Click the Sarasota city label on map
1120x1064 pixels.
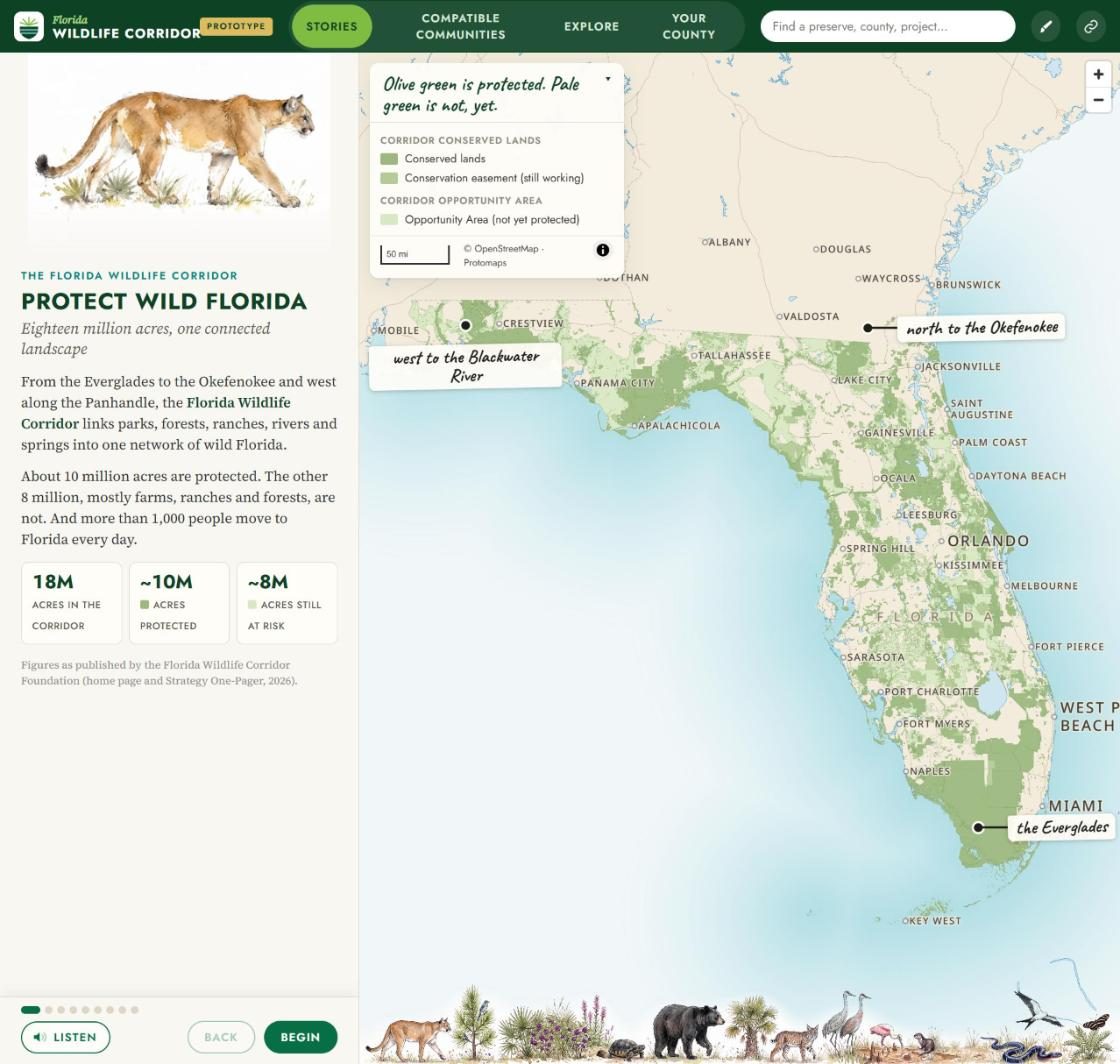[x=875, y=657]
